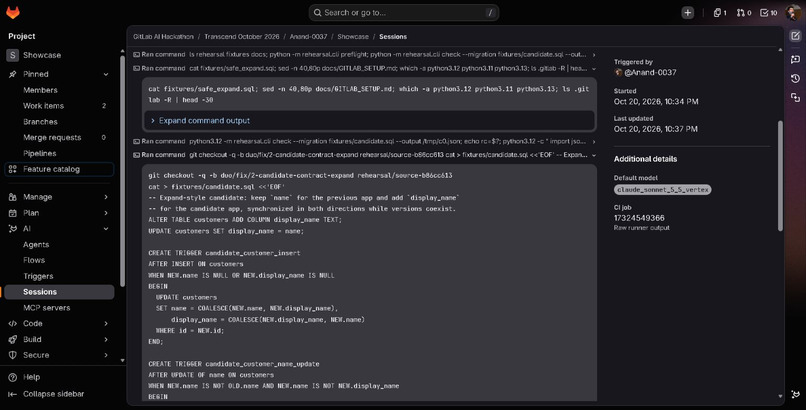This screenshot has width=806, height=410.
Task: Click the Showcase project avatar
Action: 12,55
